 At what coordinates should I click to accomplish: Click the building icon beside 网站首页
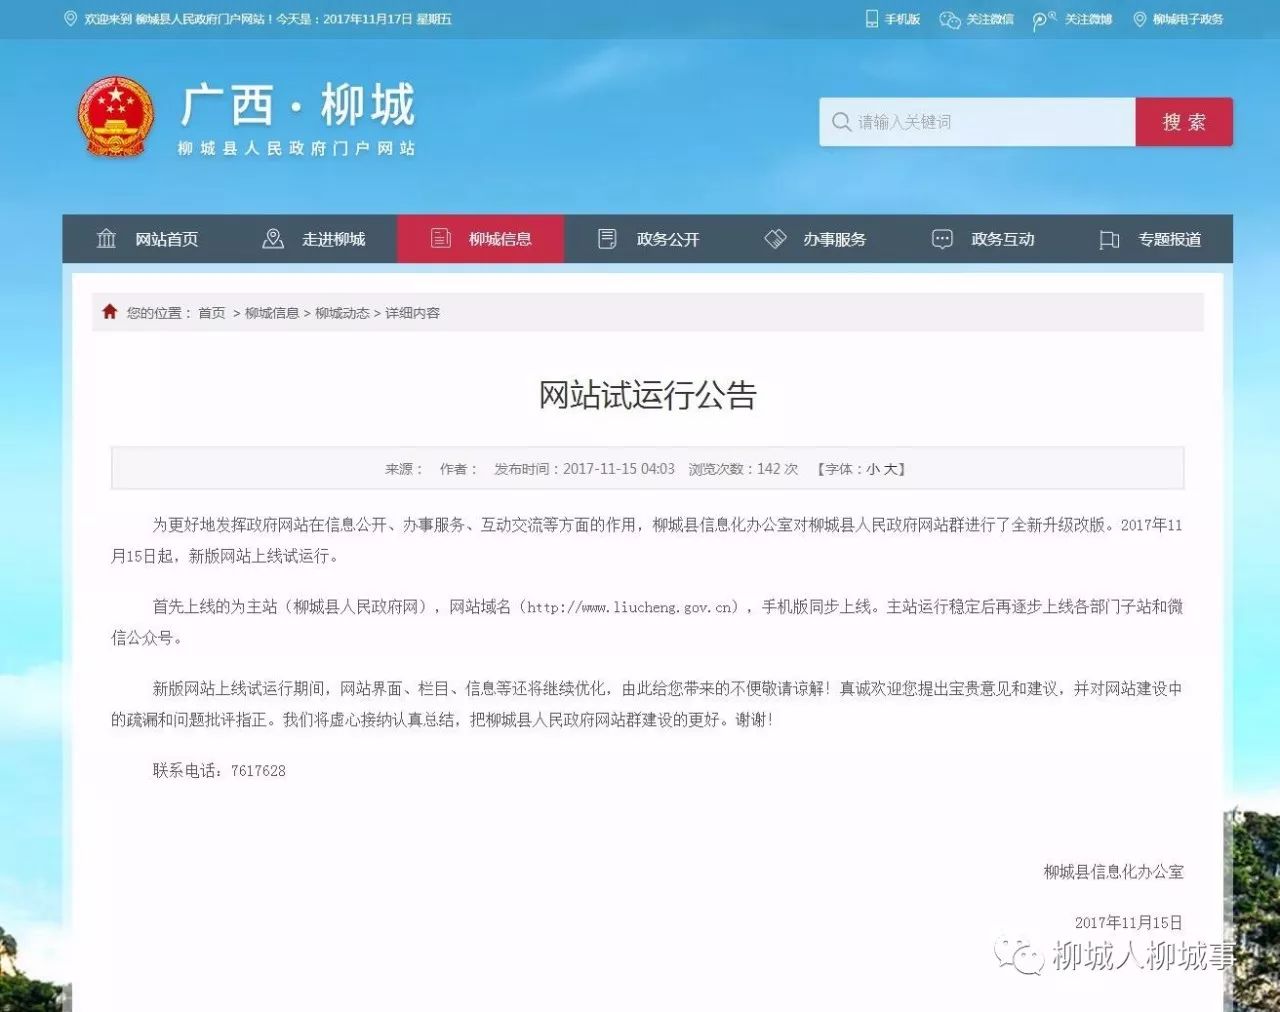coord(106,238)
